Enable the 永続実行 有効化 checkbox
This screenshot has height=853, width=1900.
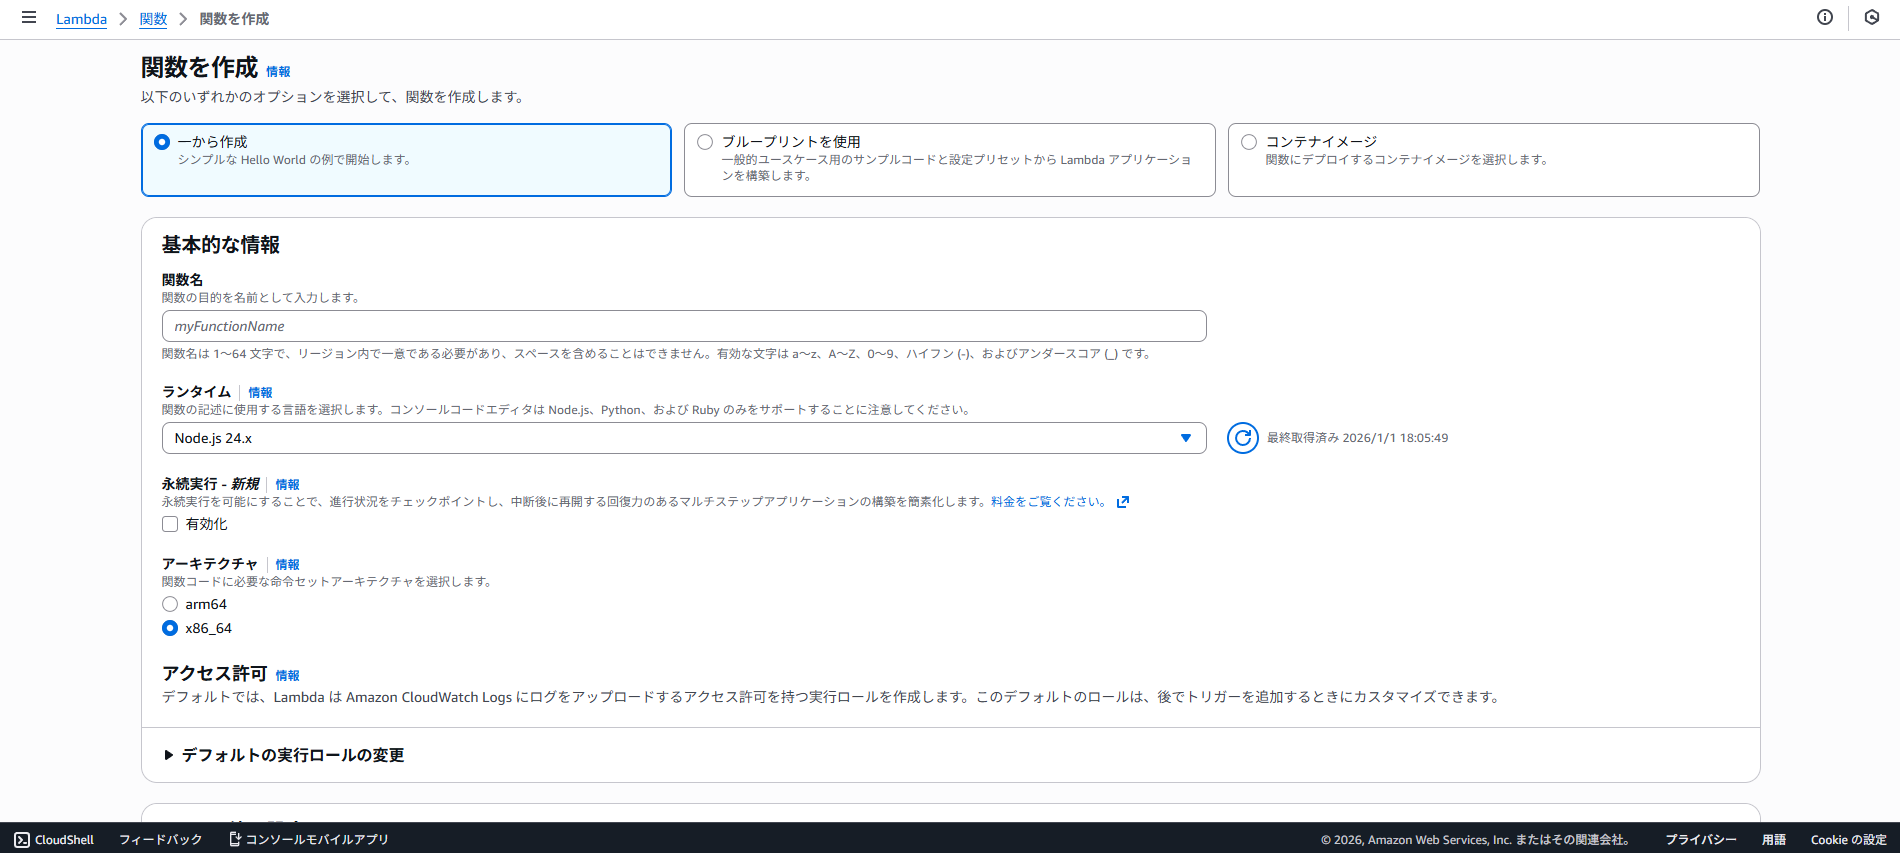170,524
